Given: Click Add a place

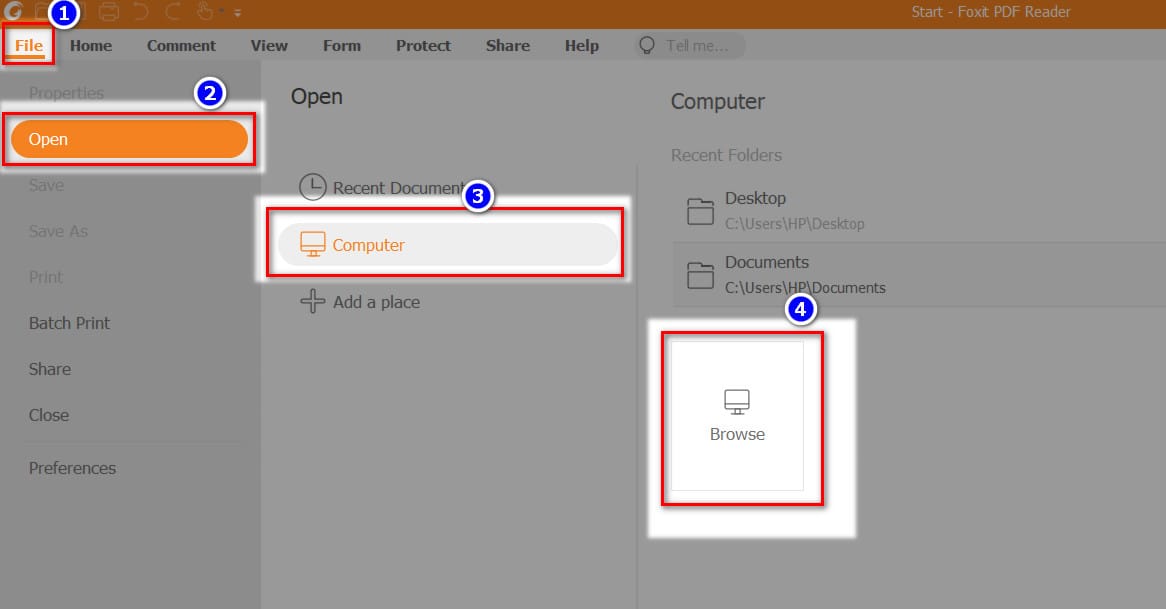Looking at the screenshot, I should [x=360, y=302].
